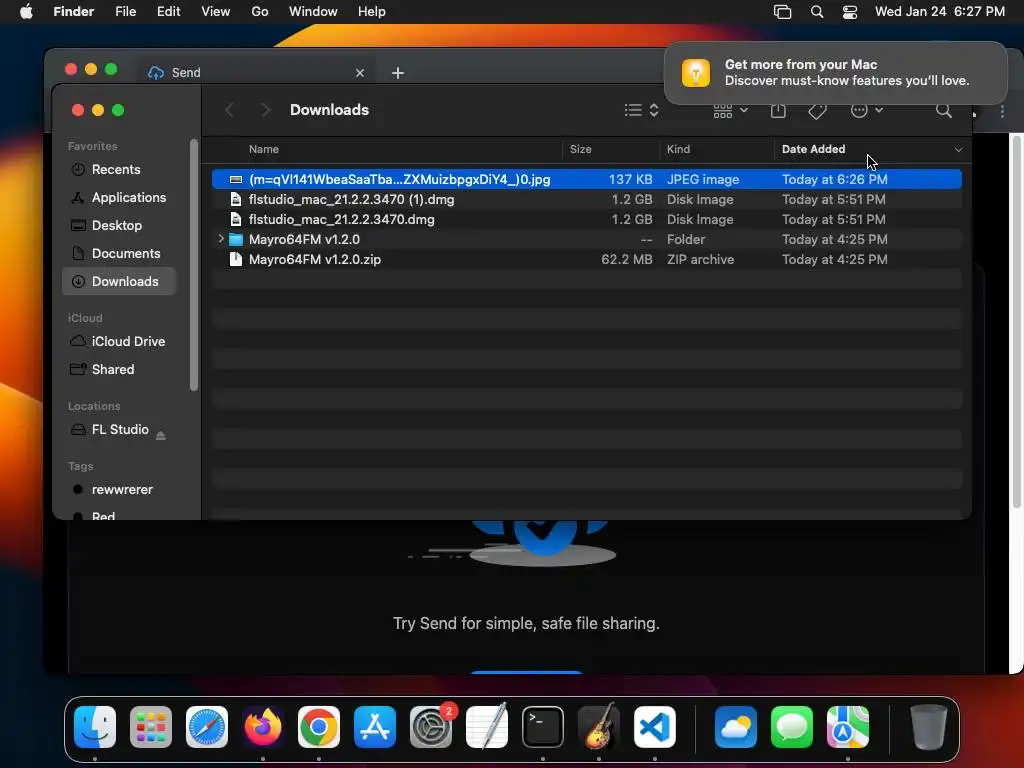Open Terminal from the Dock
Screen dimensions: 1024x768
pos(543,727)
